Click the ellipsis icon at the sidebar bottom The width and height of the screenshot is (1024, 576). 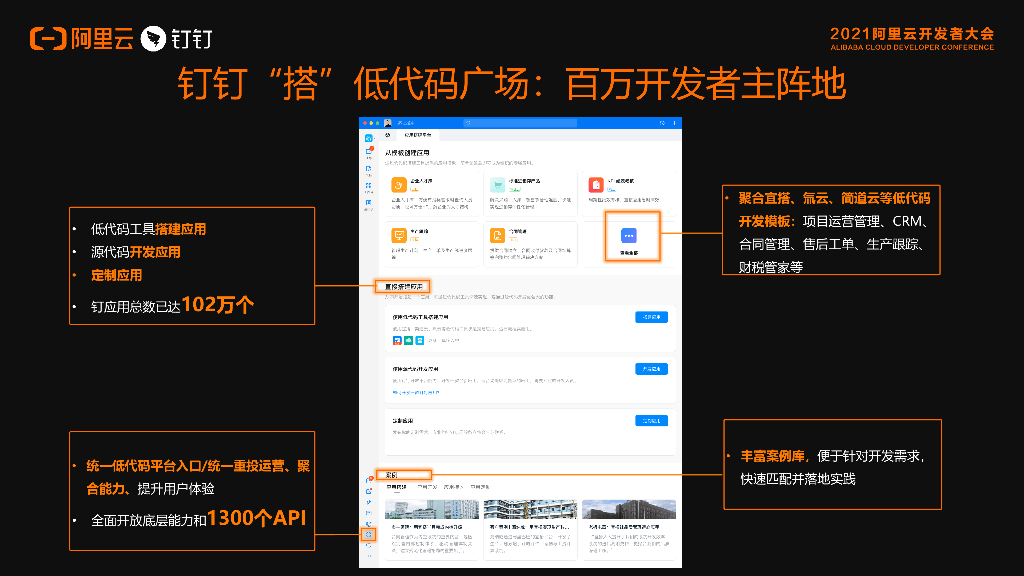pos(368,556)
